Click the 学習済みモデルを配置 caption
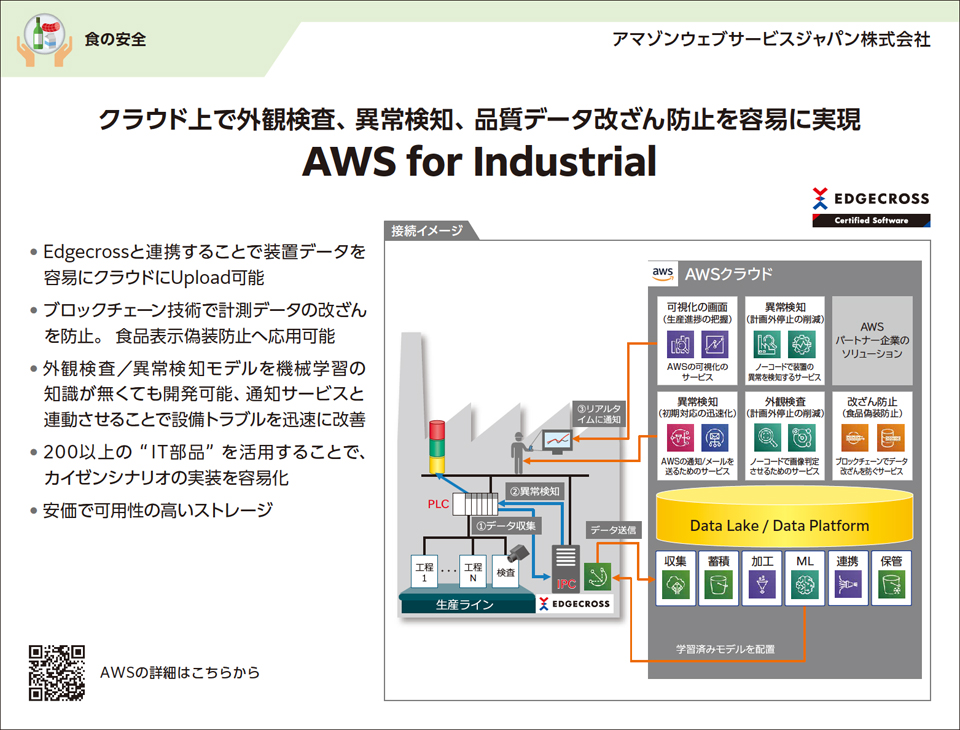 pos(725,649)
